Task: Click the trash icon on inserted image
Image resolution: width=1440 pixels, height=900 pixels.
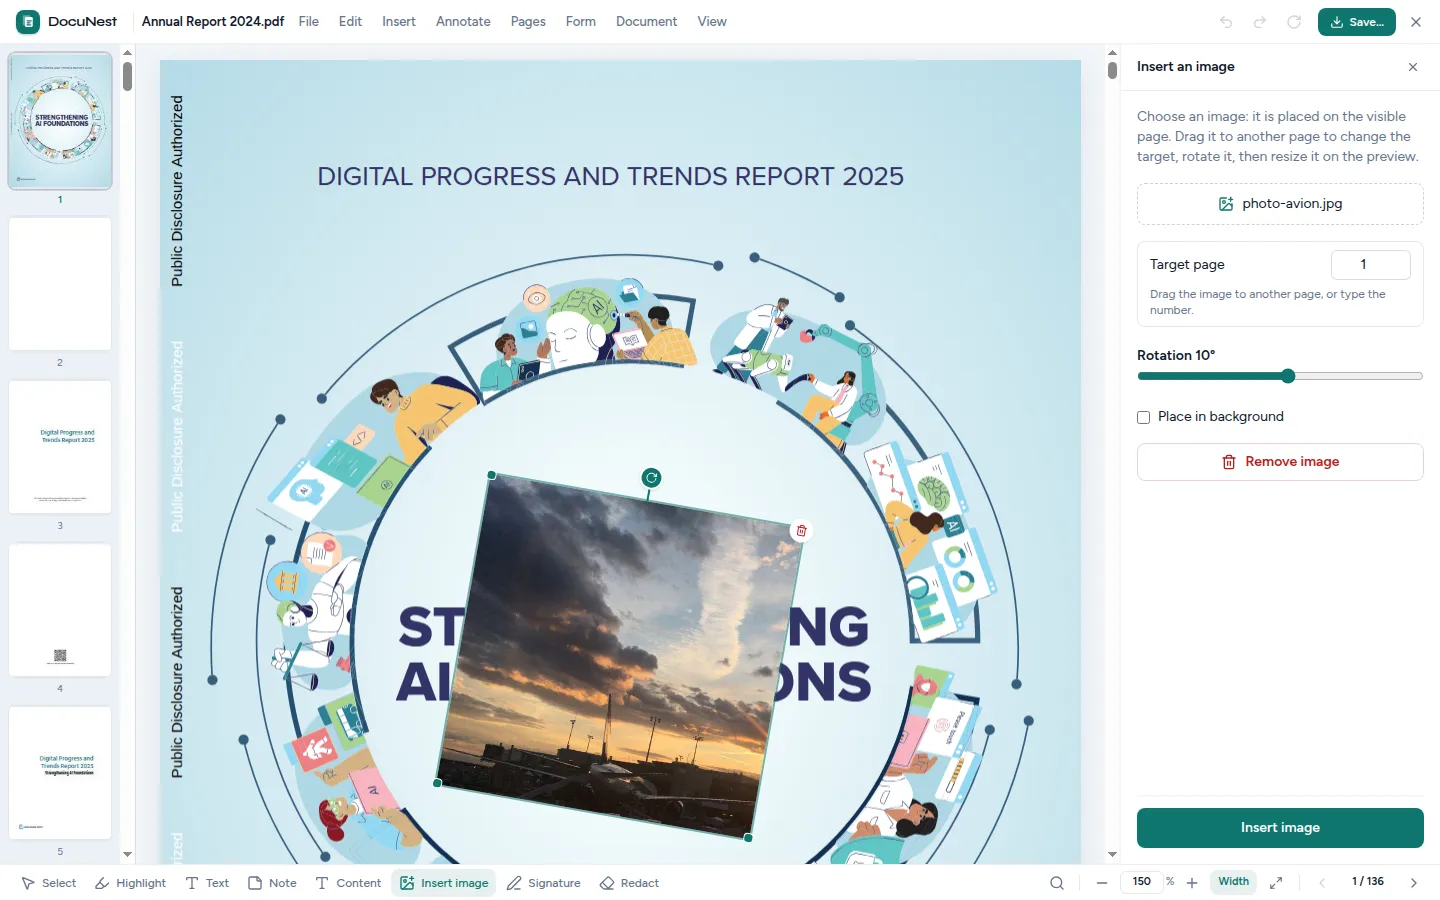Action: pos(801,531)
